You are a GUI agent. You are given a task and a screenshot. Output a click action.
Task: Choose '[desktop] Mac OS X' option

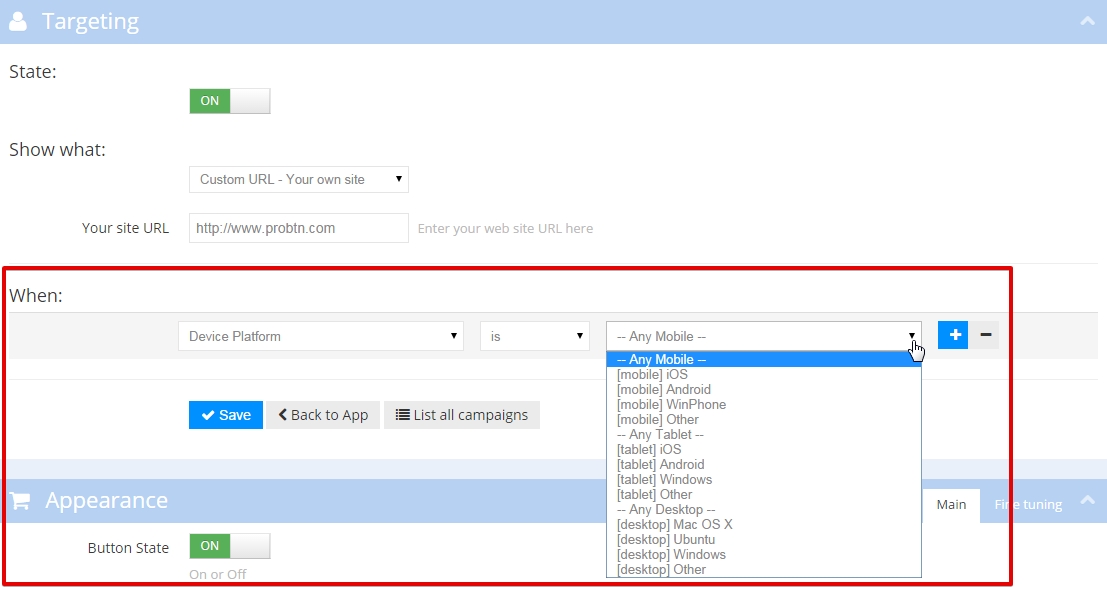point(675,525)
